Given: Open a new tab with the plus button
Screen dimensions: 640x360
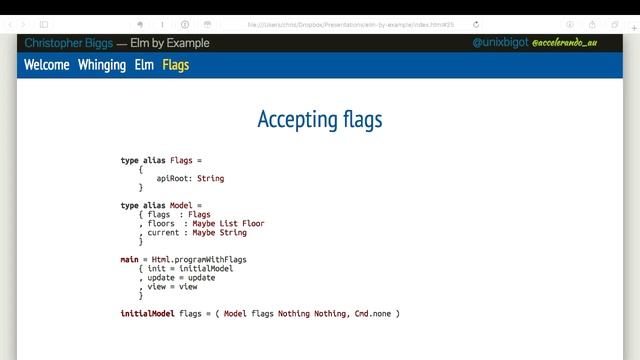Looking at the screenshot, I should pyautogui.click(x=634, y=28).
